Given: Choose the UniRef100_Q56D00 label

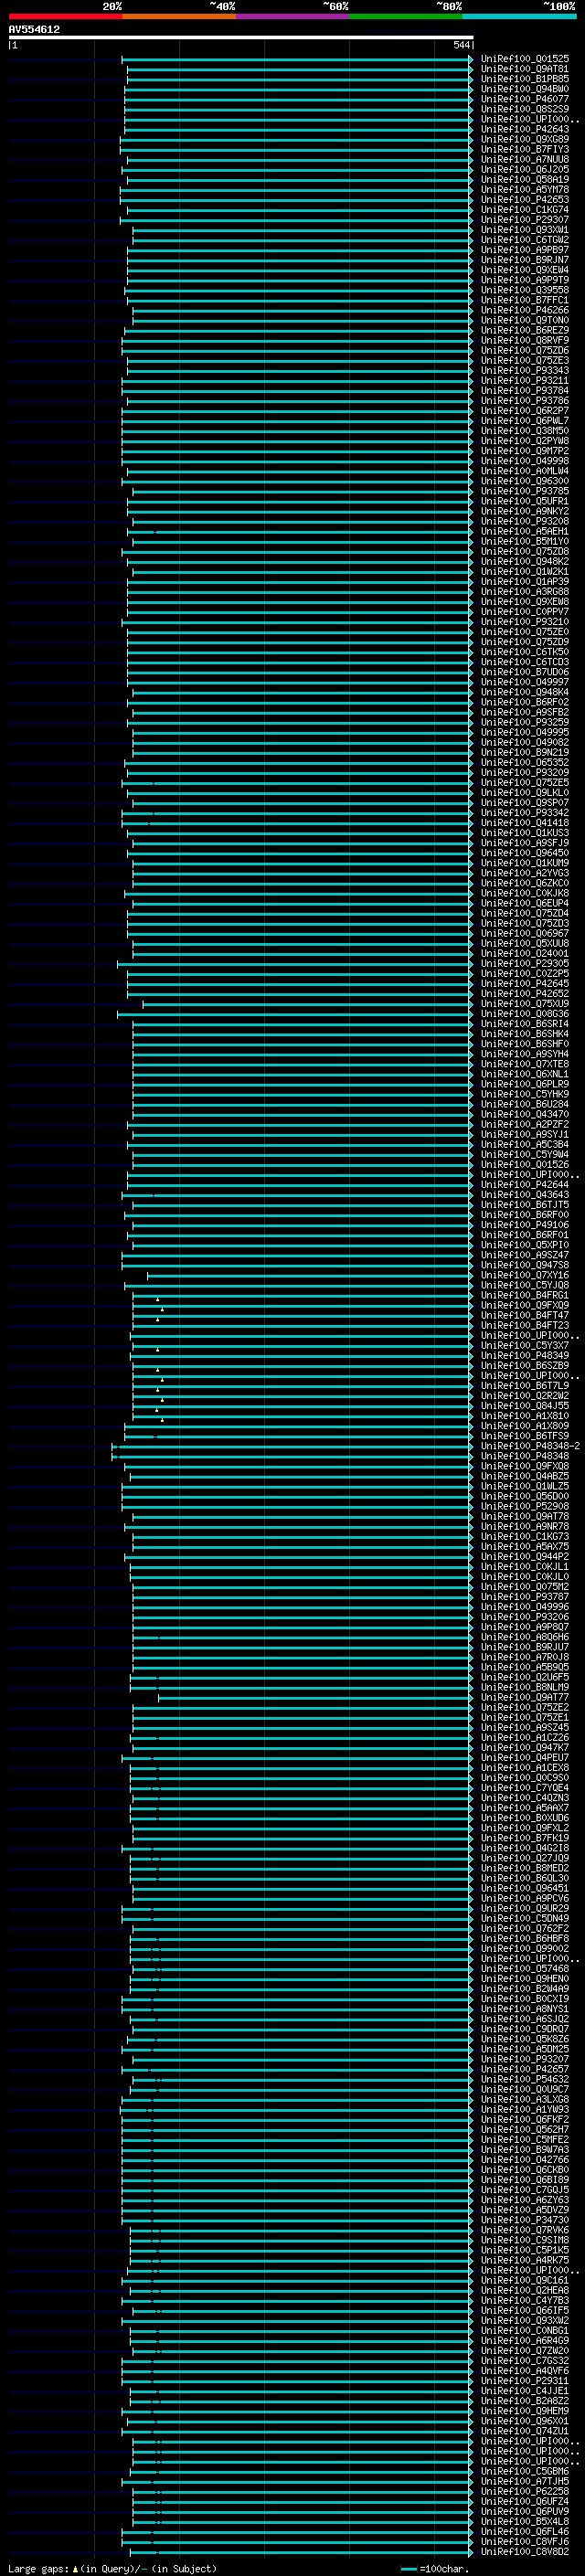Looking at the screenshot, I should coord(525,1496).
